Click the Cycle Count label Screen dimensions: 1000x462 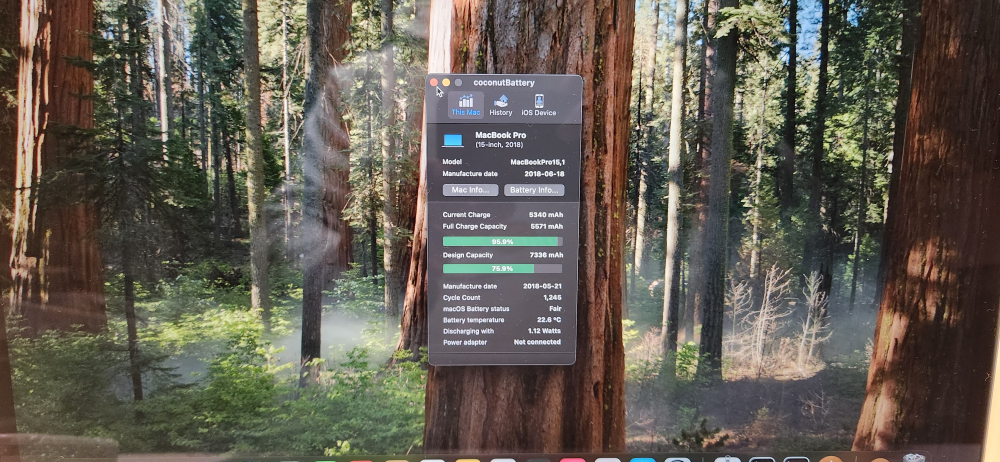point(462,297)
